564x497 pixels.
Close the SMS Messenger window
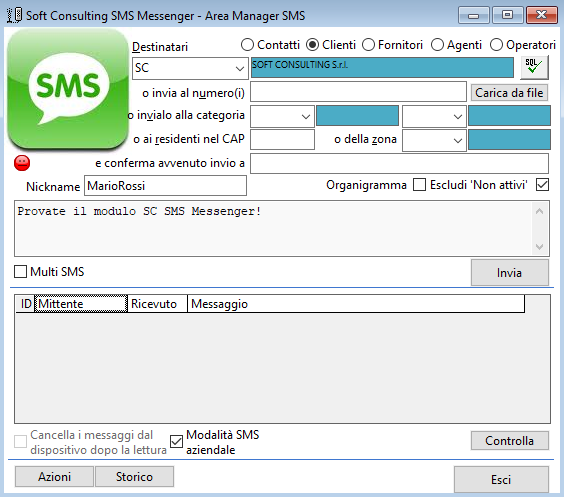(x=542, y=15)
